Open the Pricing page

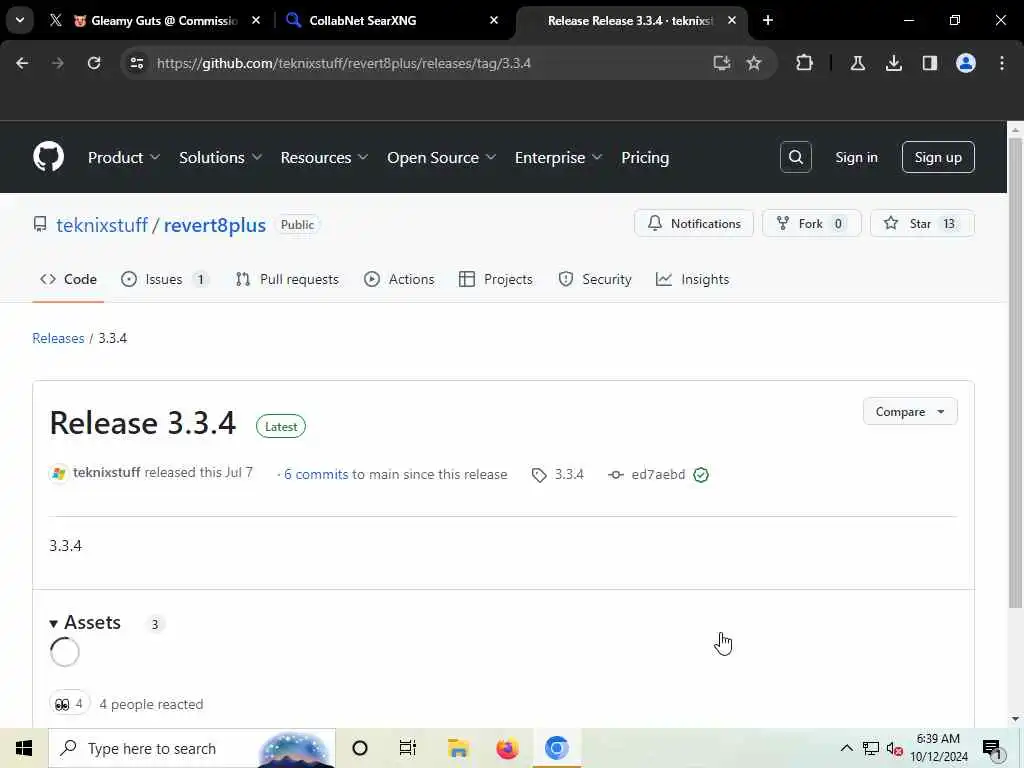pyautogui.click(x=645, y=157)
